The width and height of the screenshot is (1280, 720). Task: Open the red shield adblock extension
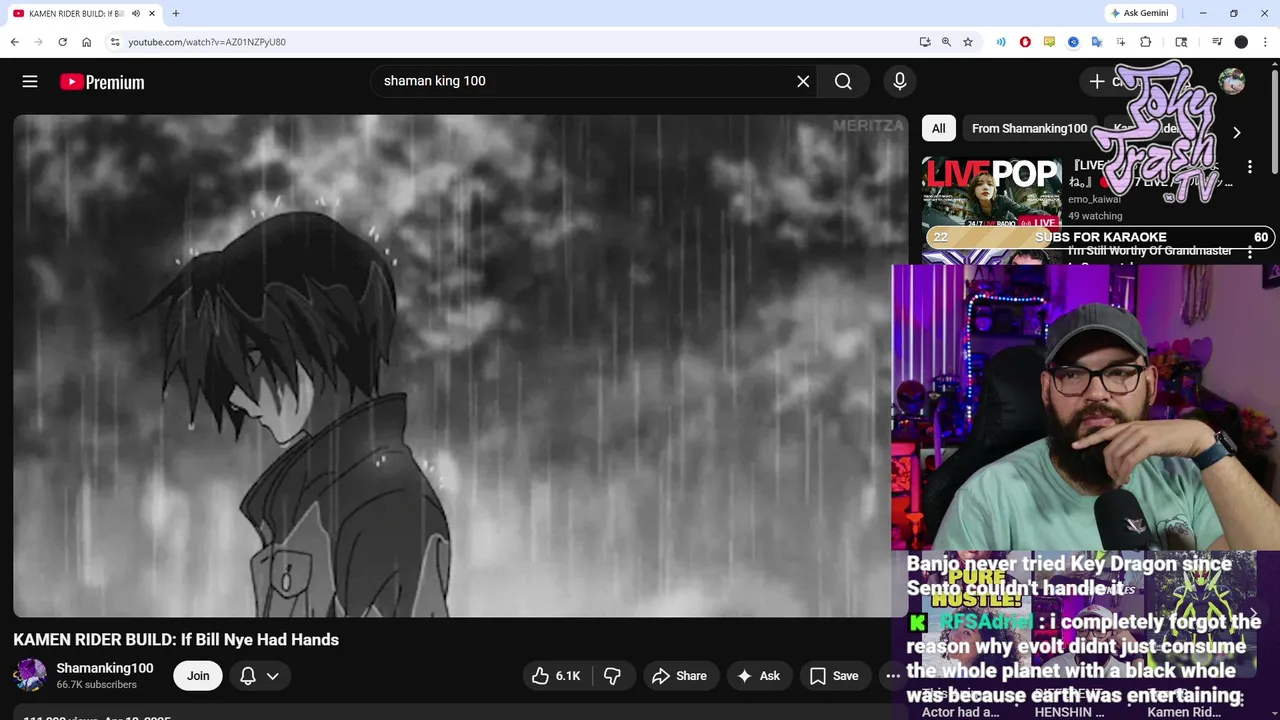tap(1025, 42)
